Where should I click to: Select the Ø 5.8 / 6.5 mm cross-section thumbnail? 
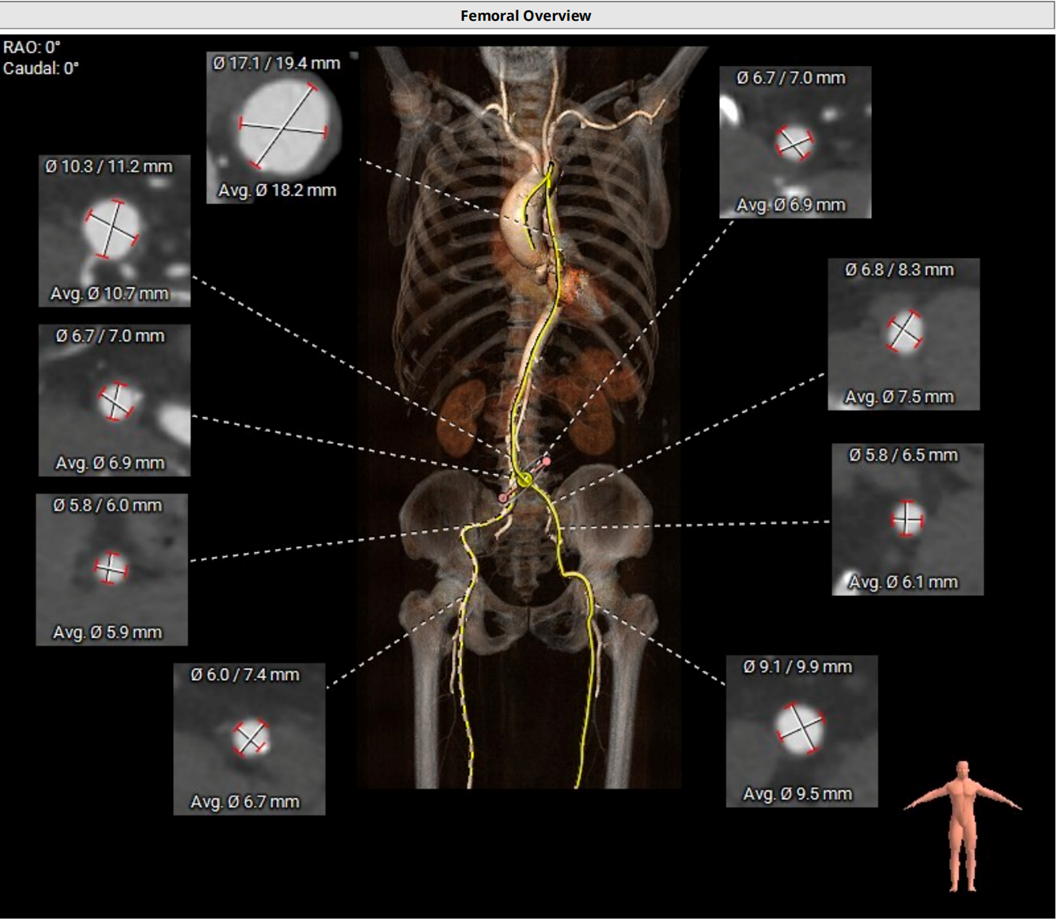[907, 518]
